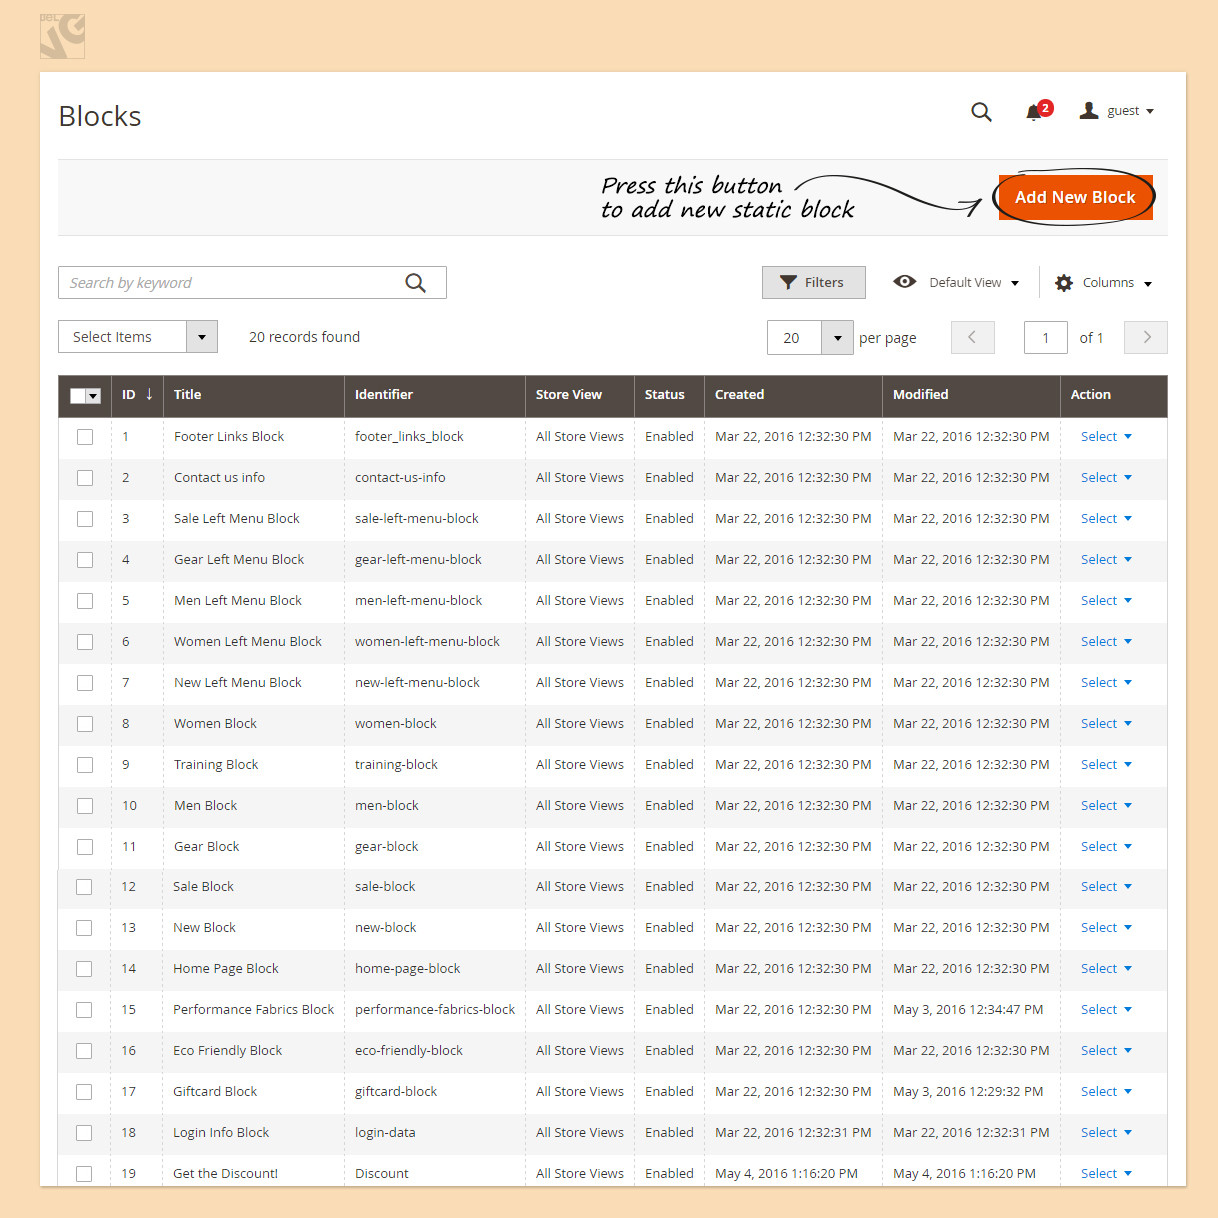1218x1218 pixels.
Task: Click the search icon inside keyword field
Action: point(415,283)
